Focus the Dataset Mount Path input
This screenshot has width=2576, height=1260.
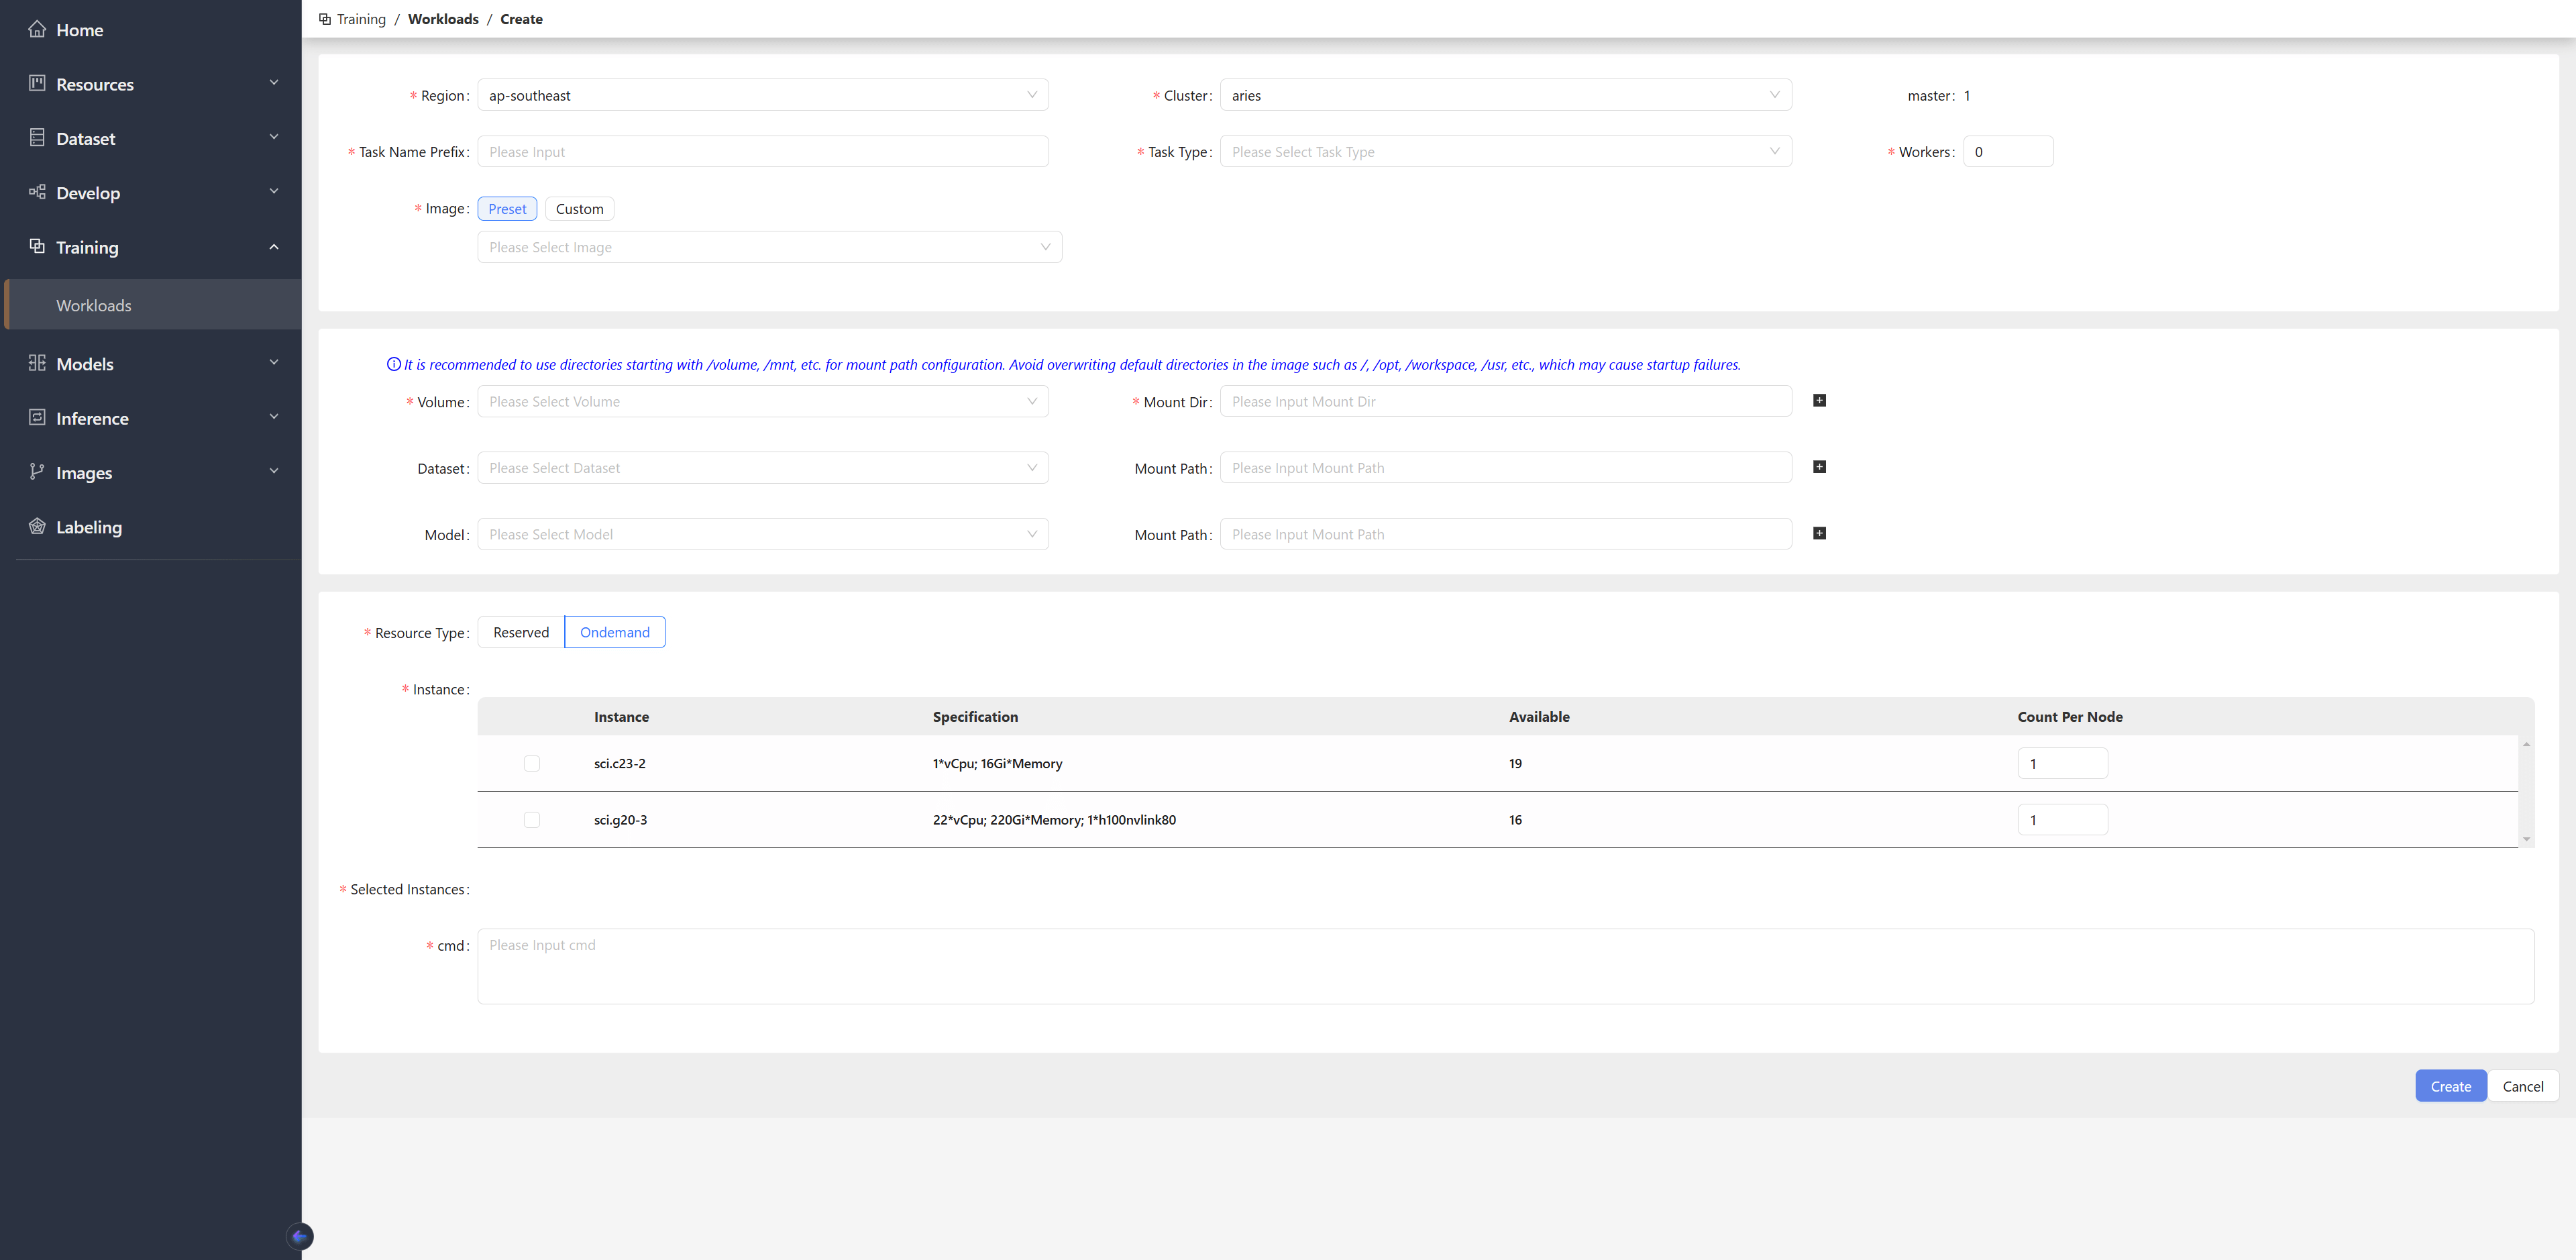(1506, 468)
